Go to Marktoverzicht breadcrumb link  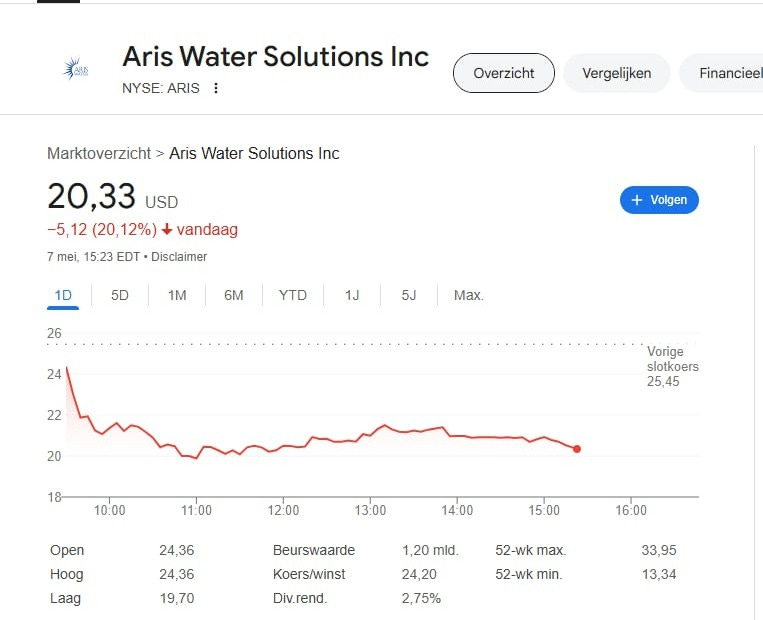(99, 153)
